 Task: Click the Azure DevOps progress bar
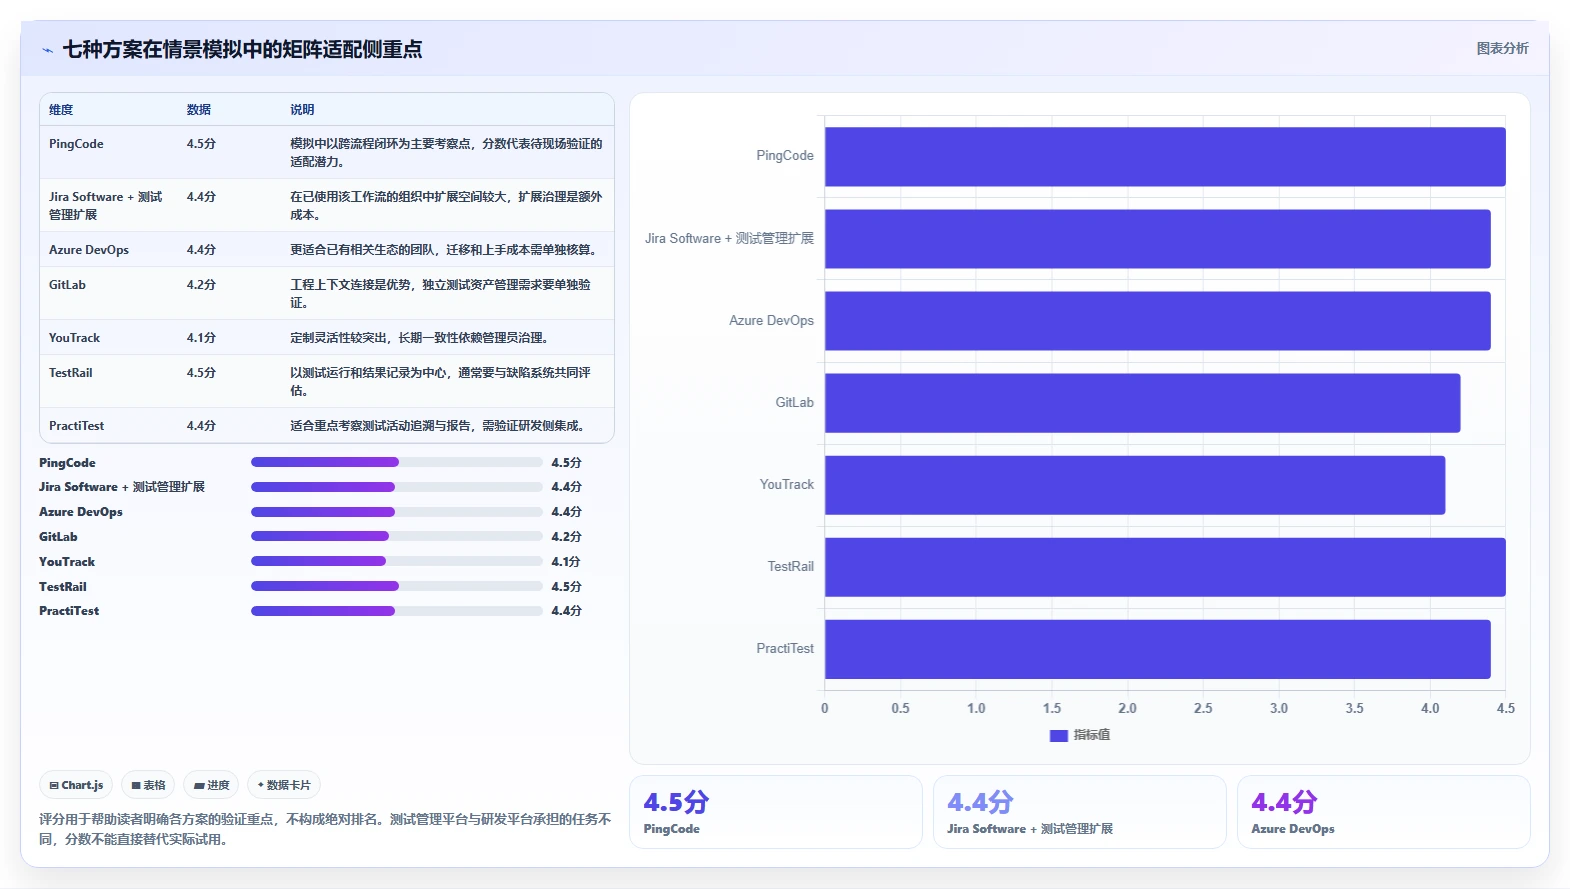click(x=397, y=512)
